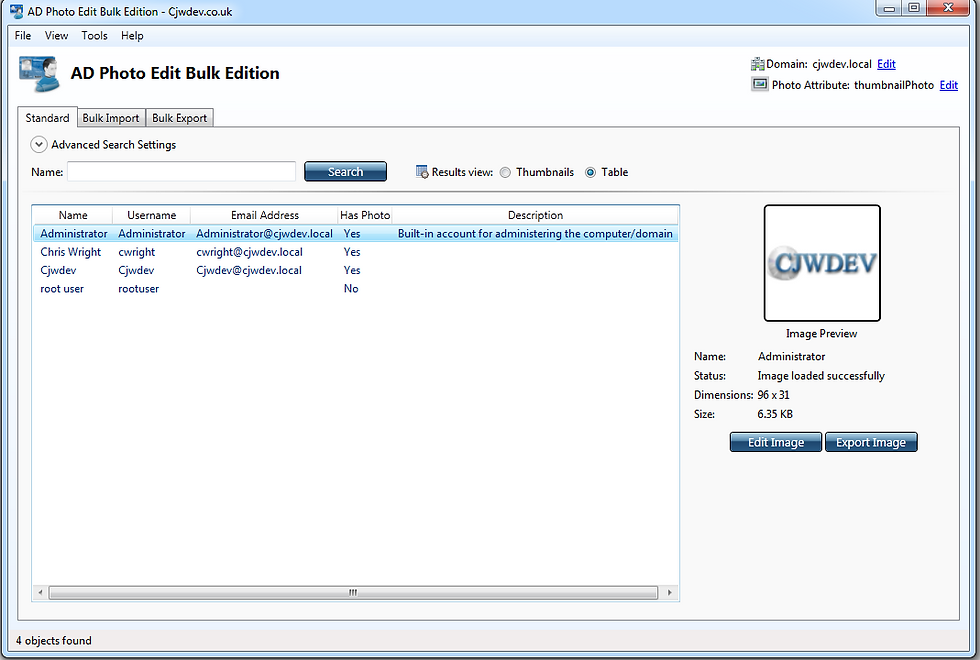Click the Export Image button
Screen dimensions: 980x660
point(871,442)
